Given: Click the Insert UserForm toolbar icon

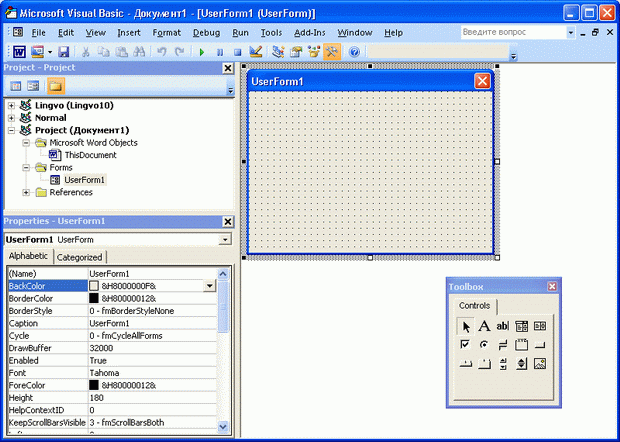Looking at the screenshot, I should pyautogui.click(x=38, y=52).
